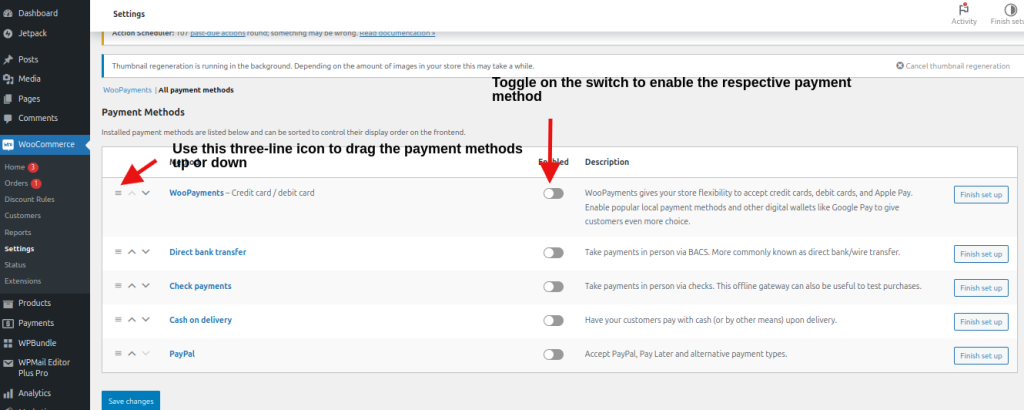Viewport: 1024px width, 410px height.
Task: Click the Posts pushpin icon
Action: point(8,59)
